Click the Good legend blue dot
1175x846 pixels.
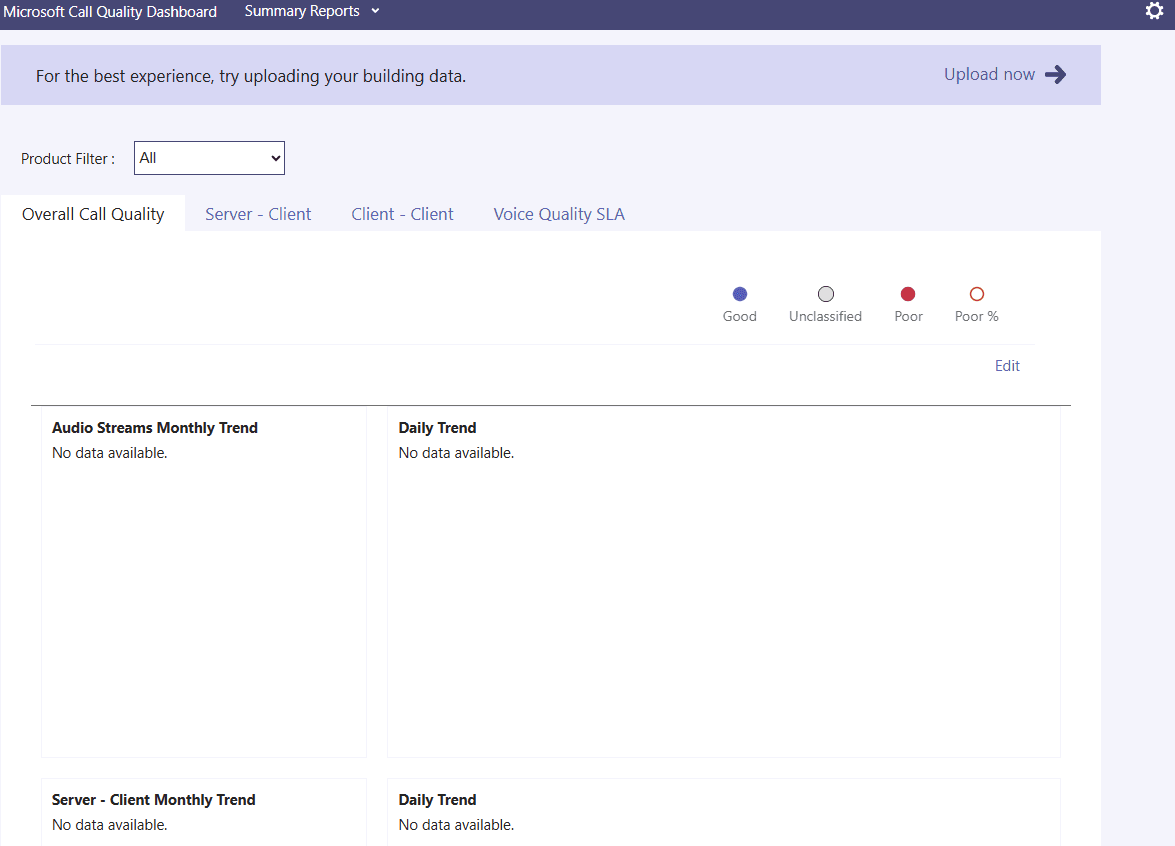coord(740,294)
